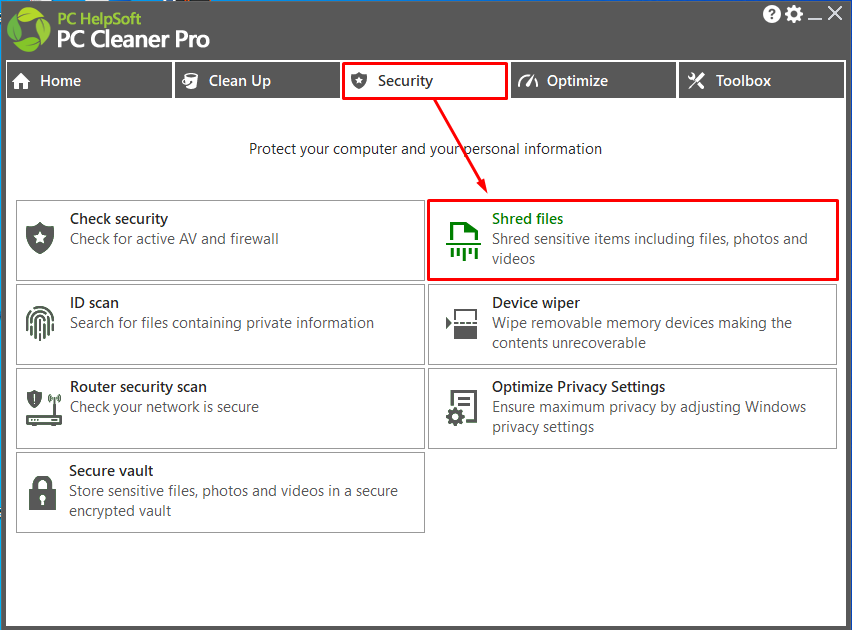
Task: Click the green Shred files shredder icon
Action: pos(463,241)
